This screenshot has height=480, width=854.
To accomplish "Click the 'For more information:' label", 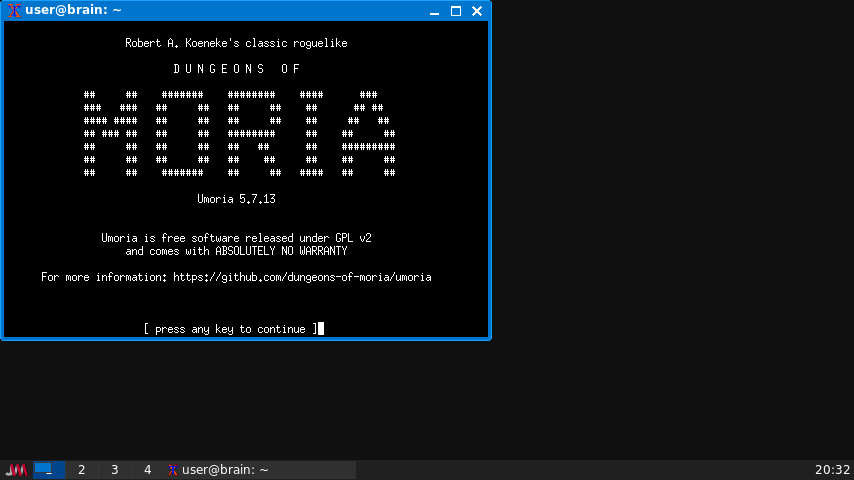I will click(104, 277).
